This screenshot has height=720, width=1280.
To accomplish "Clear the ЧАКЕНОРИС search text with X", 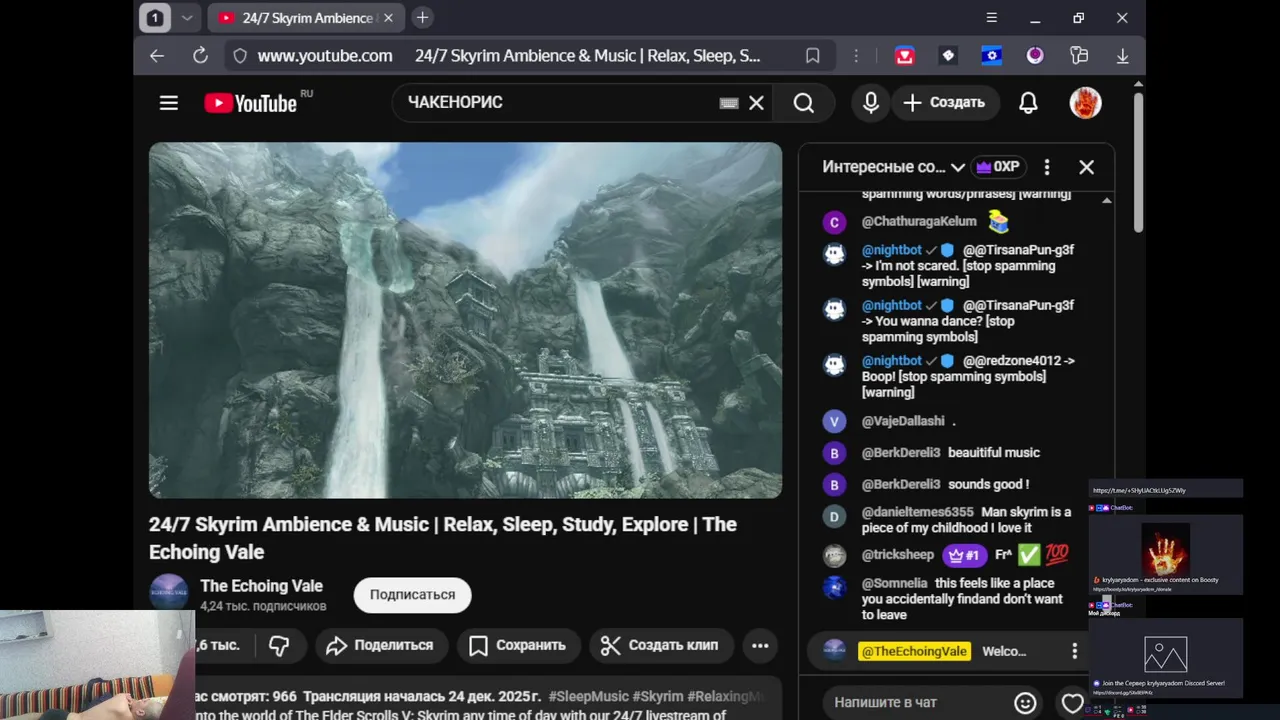I will [x=757, y=103].
